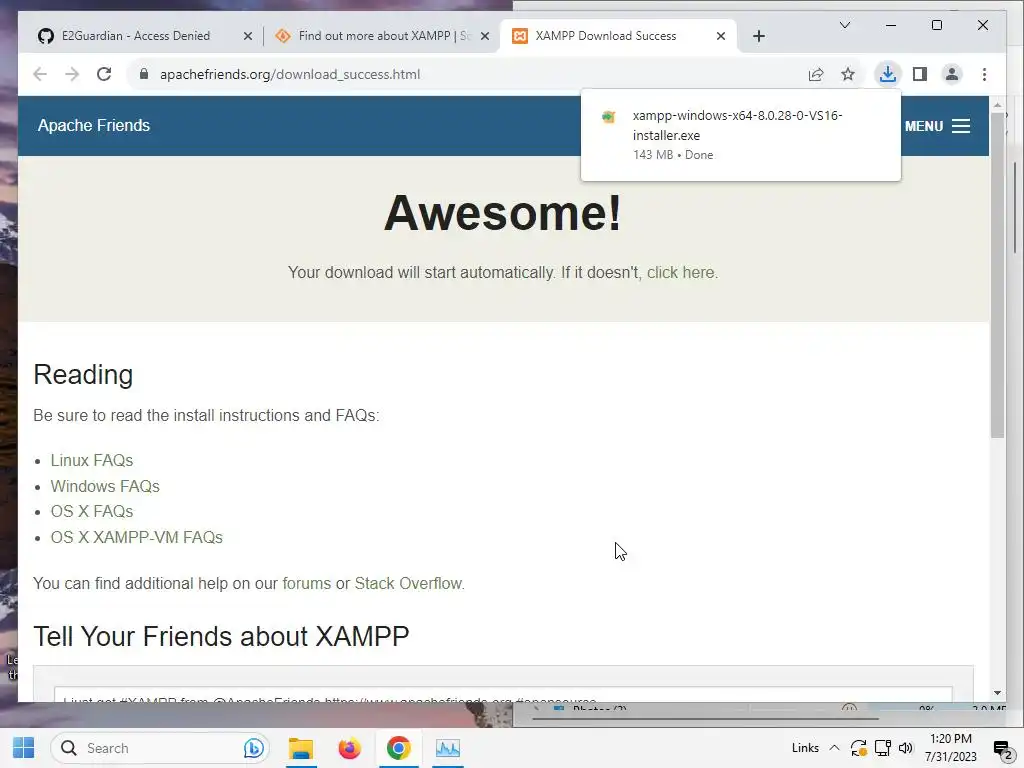Click the scrollbar up arrow

[997, 104]
